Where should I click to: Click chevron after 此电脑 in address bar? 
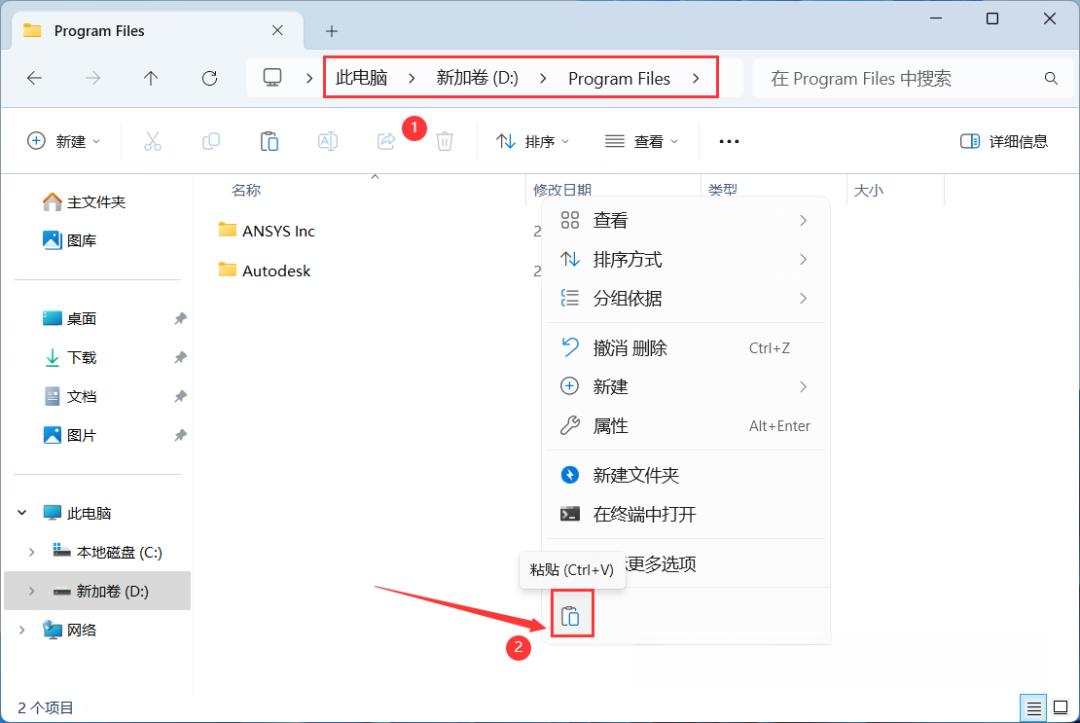pos(411,78)
